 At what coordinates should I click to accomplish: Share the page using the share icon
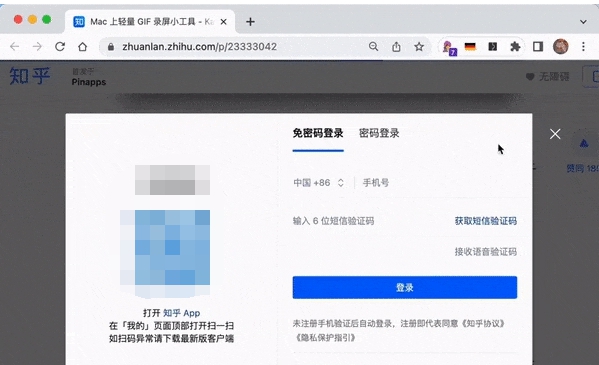click(x=396, y=47)
